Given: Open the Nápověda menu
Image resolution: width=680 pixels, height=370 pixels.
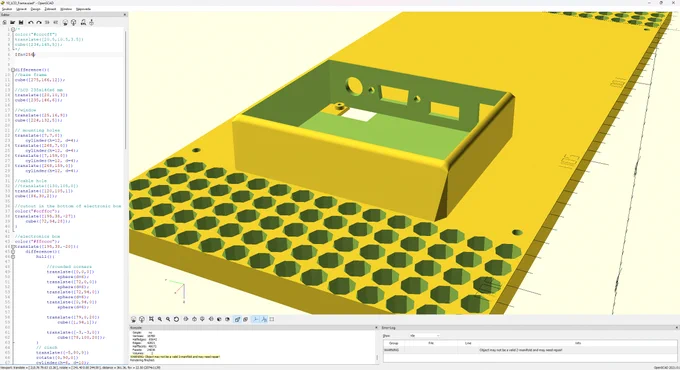Looking at the screenshot, I should (83, 9).
